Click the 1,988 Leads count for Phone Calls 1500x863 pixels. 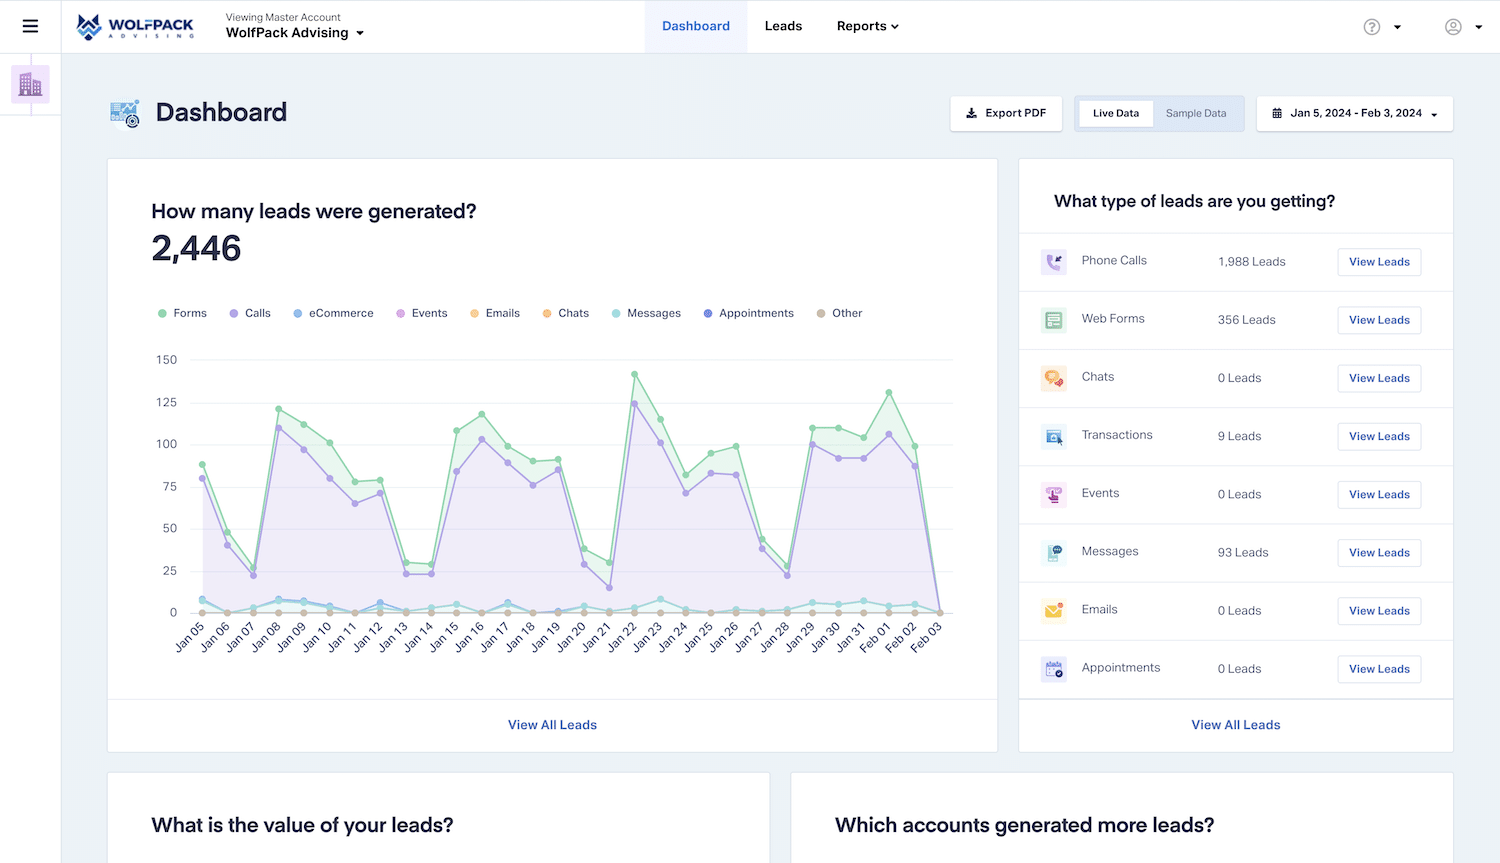click(x=1252, y=262)
